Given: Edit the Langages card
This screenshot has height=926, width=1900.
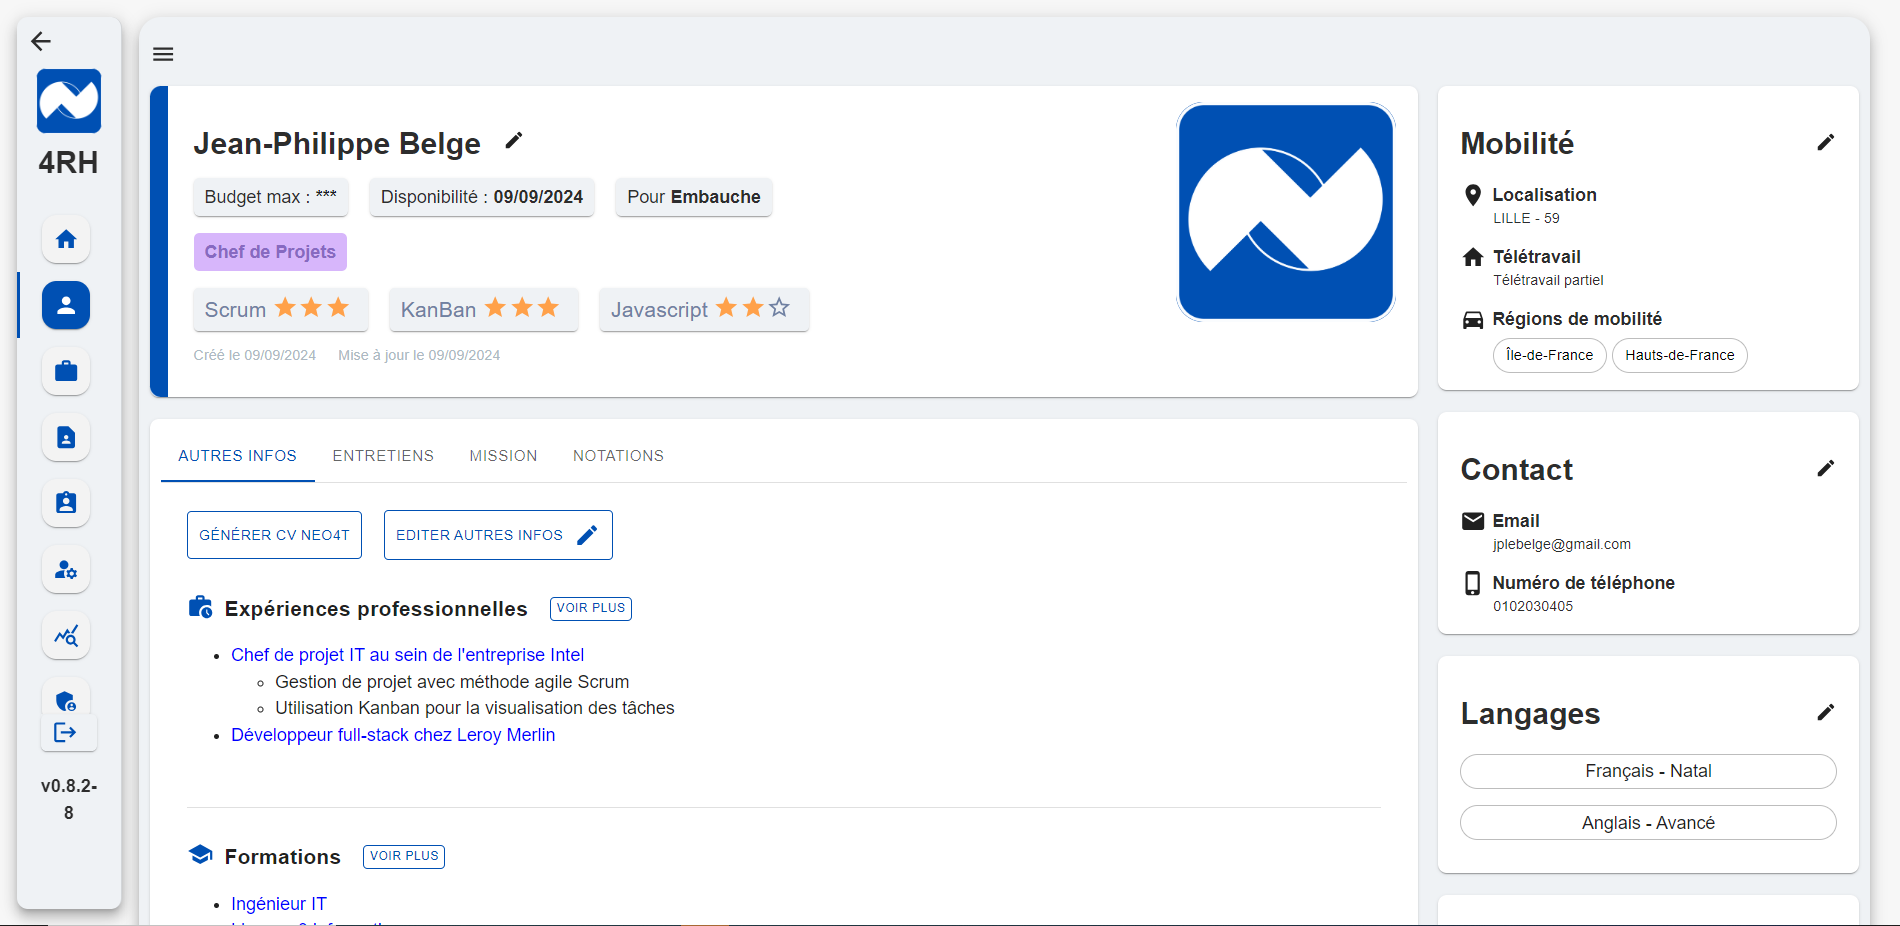Looking at the screenshot, I should pyautogui.click(x=1825, y=713).
